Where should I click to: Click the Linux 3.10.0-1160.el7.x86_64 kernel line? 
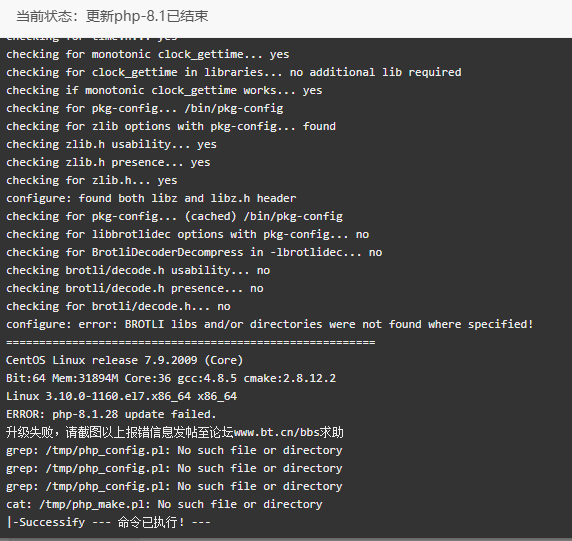[121, 396]
